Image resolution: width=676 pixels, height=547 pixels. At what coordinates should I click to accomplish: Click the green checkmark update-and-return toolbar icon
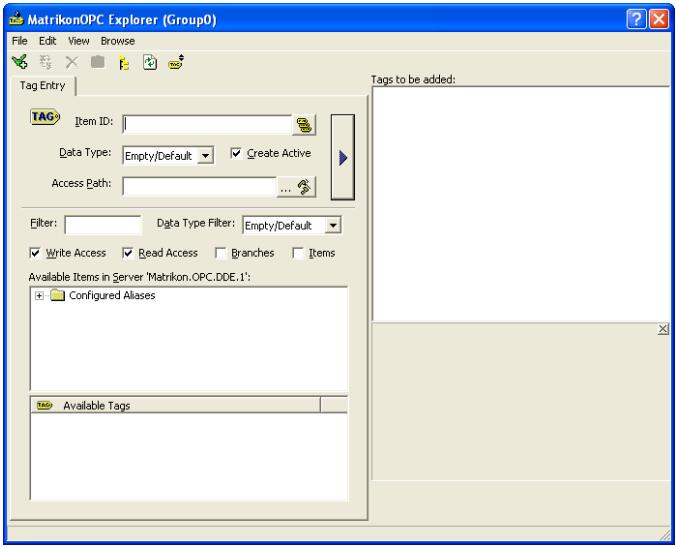pyautogui.click(x=19, y=63)
